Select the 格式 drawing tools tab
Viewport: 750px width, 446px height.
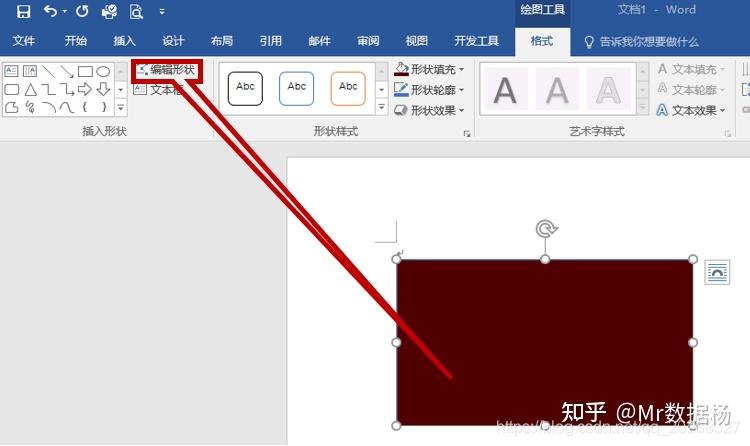coord(542,41)
